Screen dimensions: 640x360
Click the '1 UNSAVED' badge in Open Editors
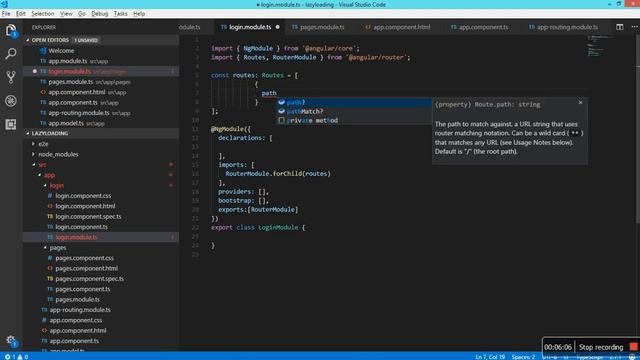[x=86, y=40]
